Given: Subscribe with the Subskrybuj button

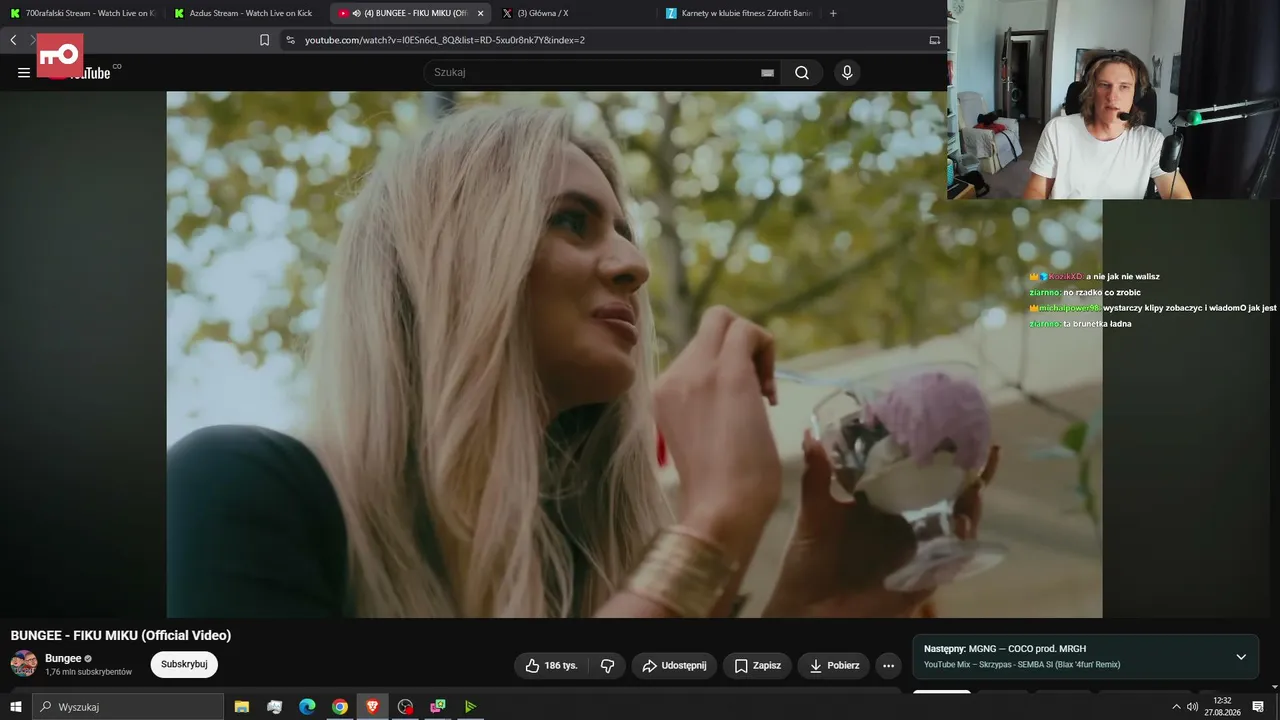Looking at the screenshot, I should (x=184, y=664).
